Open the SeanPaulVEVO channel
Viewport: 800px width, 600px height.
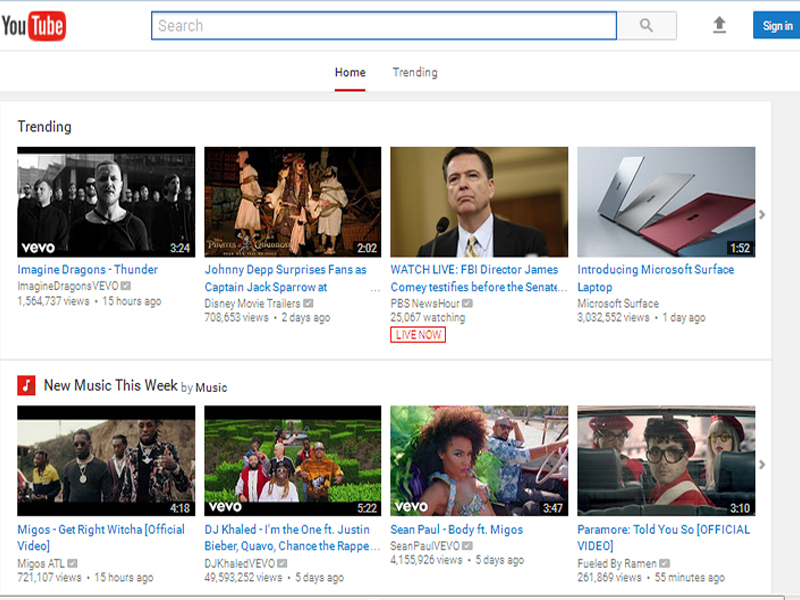[x=425, y=546]
